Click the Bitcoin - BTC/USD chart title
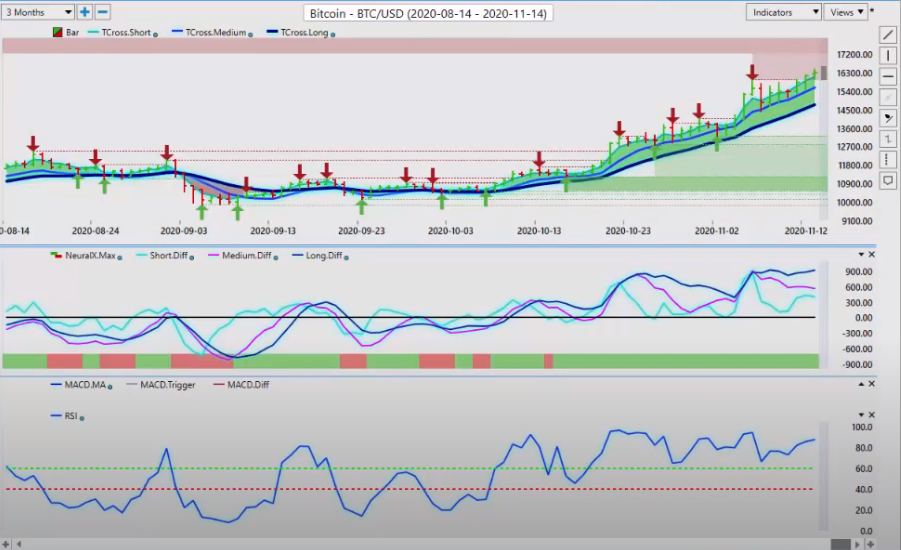The width and height of the screenshot is (901, 550). point(428,13)
